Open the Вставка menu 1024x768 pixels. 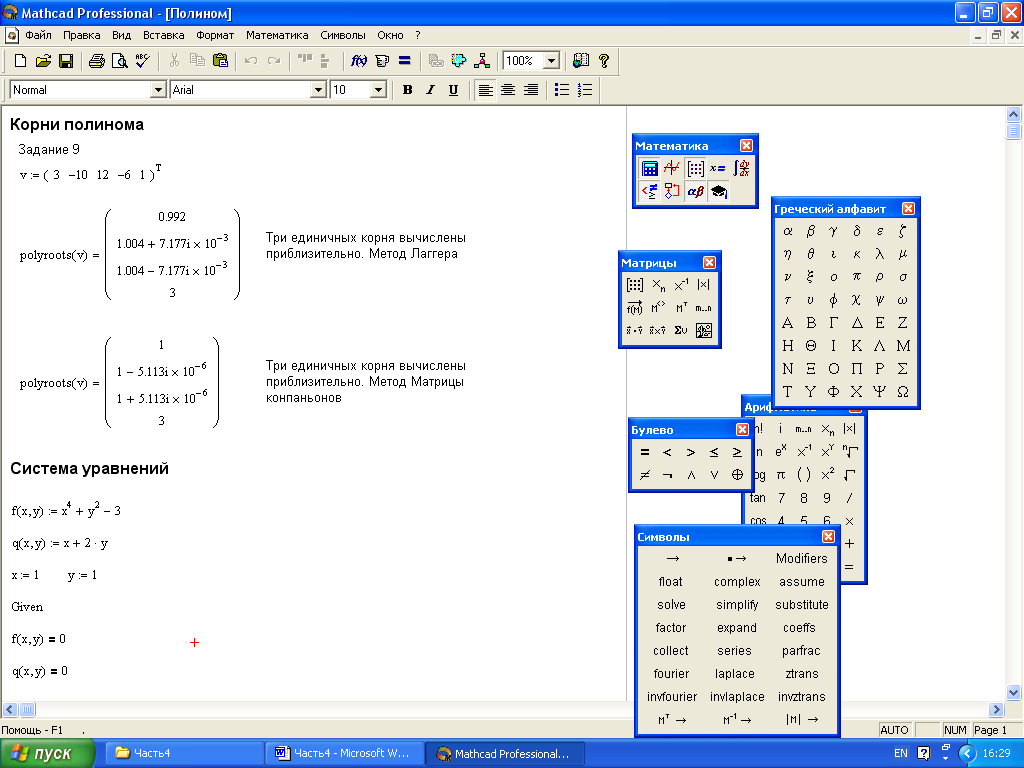pyautogui.click(x=163, y=35)
